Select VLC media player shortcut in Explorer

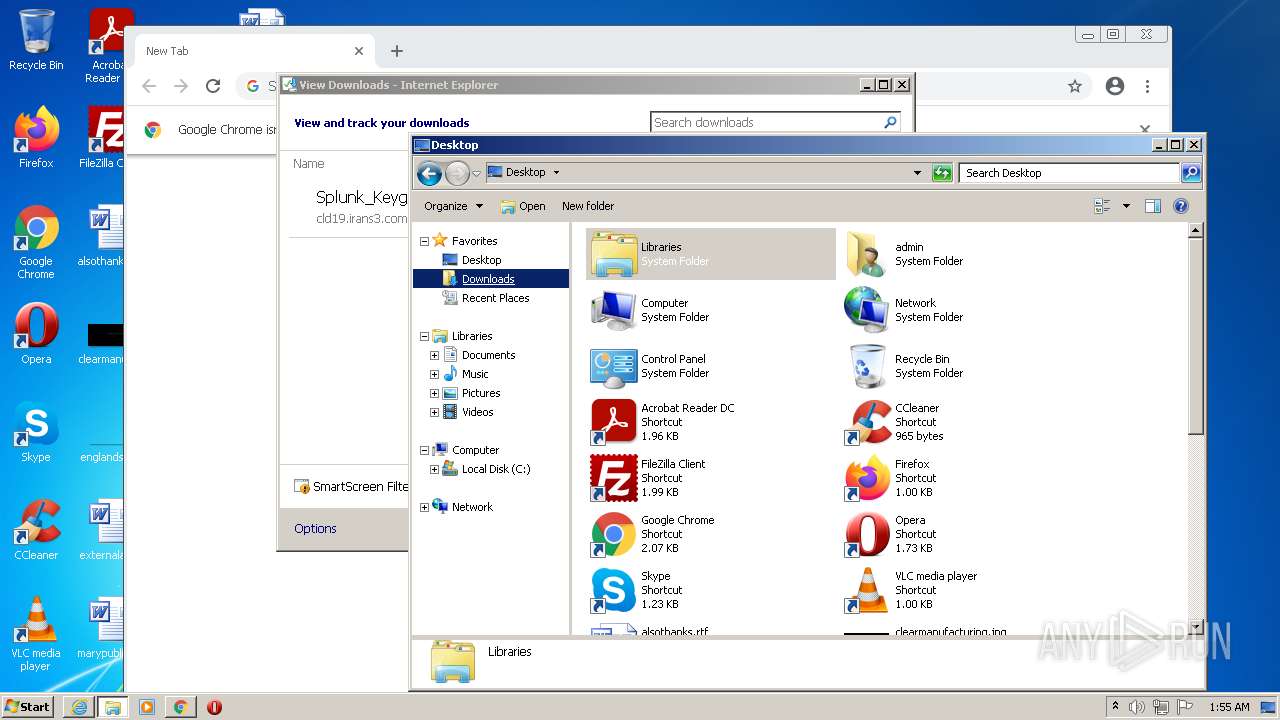[x=866, y=590]
